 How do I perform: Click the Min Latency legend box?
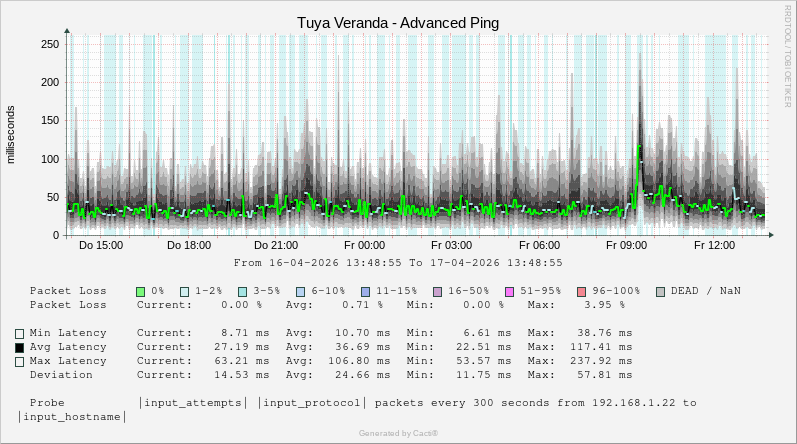pyautogui.click(x=19, y=333)
